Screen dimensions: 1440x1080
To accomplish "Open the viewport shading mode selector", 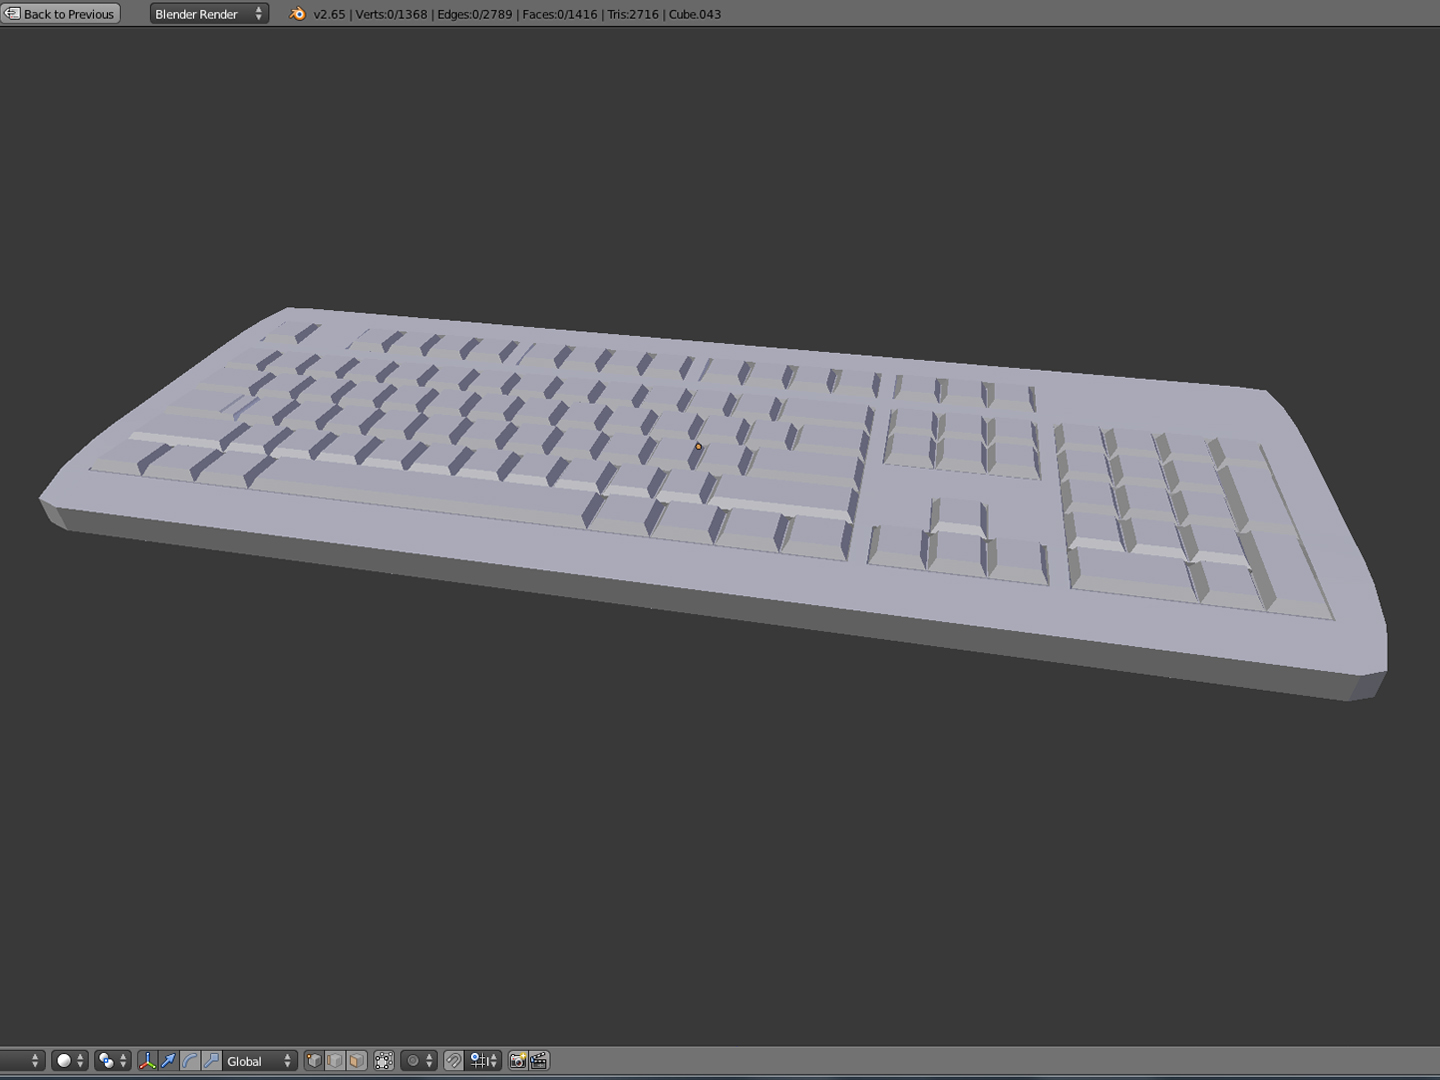I will [70, 1061].
